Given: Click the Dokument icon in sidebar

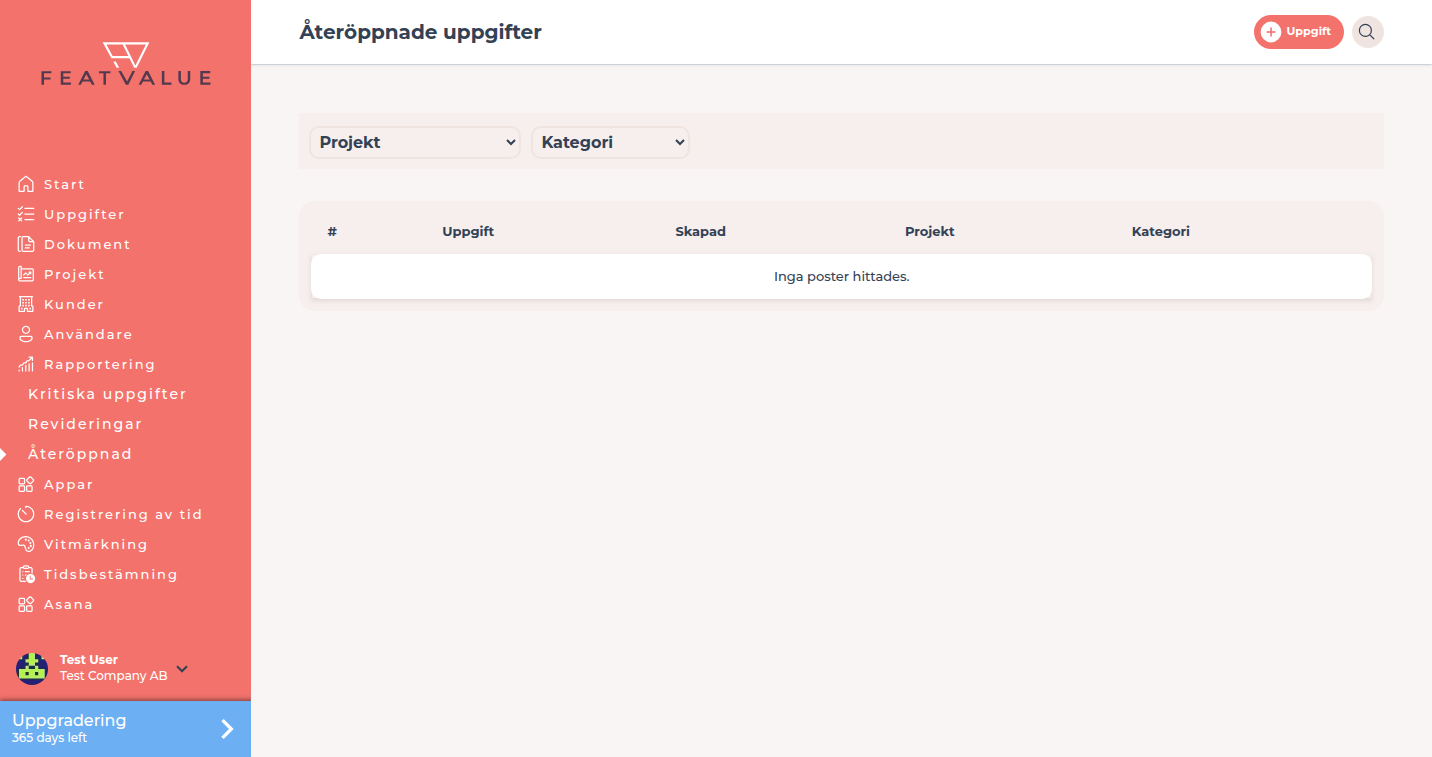Looking at the screenshot, I should pyautogui.click(x=26, y=244).
